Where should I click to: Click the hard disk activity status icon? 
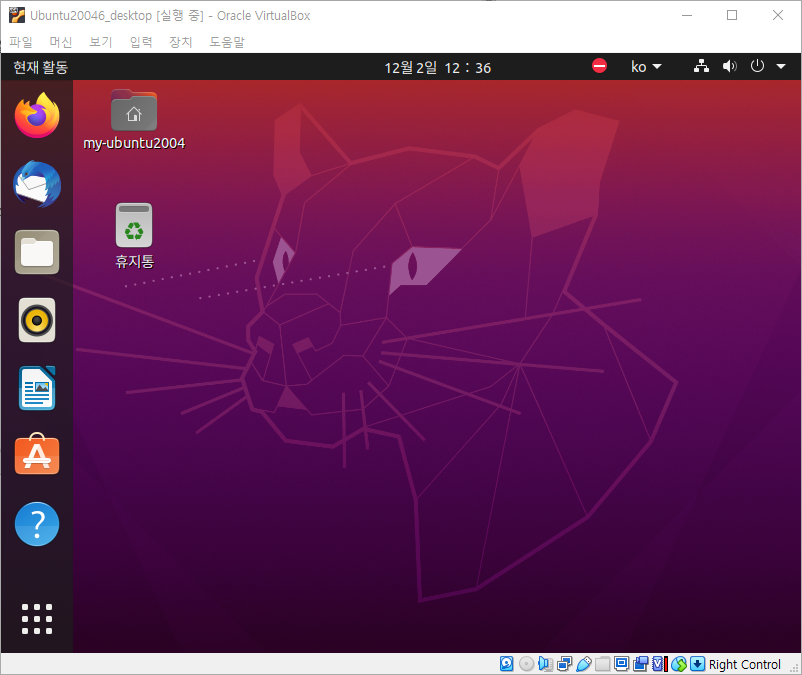tap(506, 664)
